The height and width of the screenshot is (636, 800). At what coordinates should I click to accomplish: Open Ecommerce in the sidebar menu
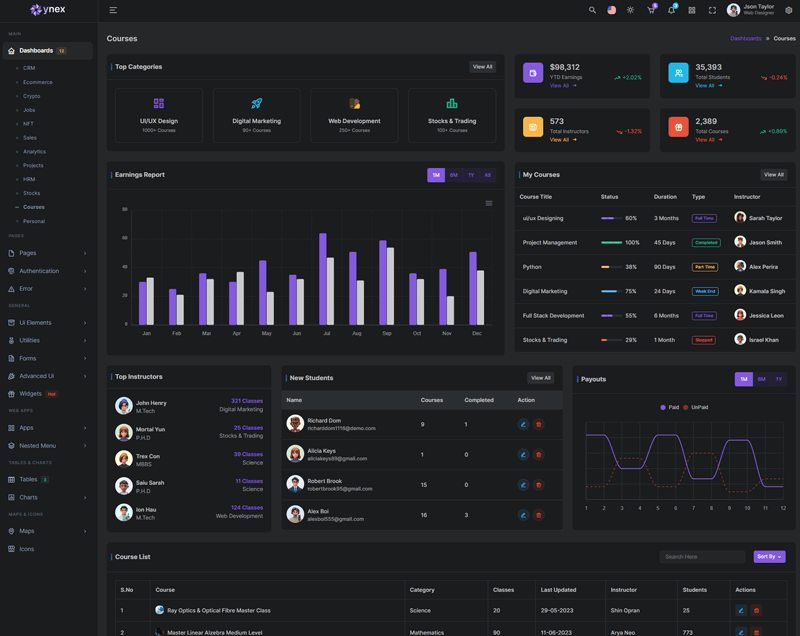click(x=38, y=82)
